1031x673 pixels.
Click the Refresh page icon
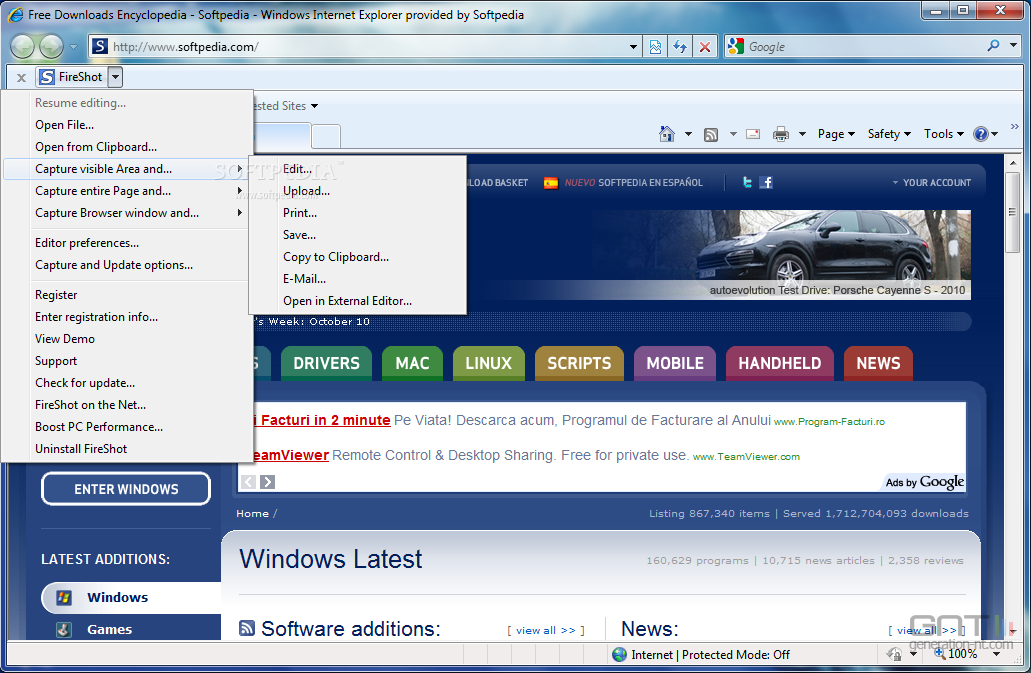pos(680,47)
